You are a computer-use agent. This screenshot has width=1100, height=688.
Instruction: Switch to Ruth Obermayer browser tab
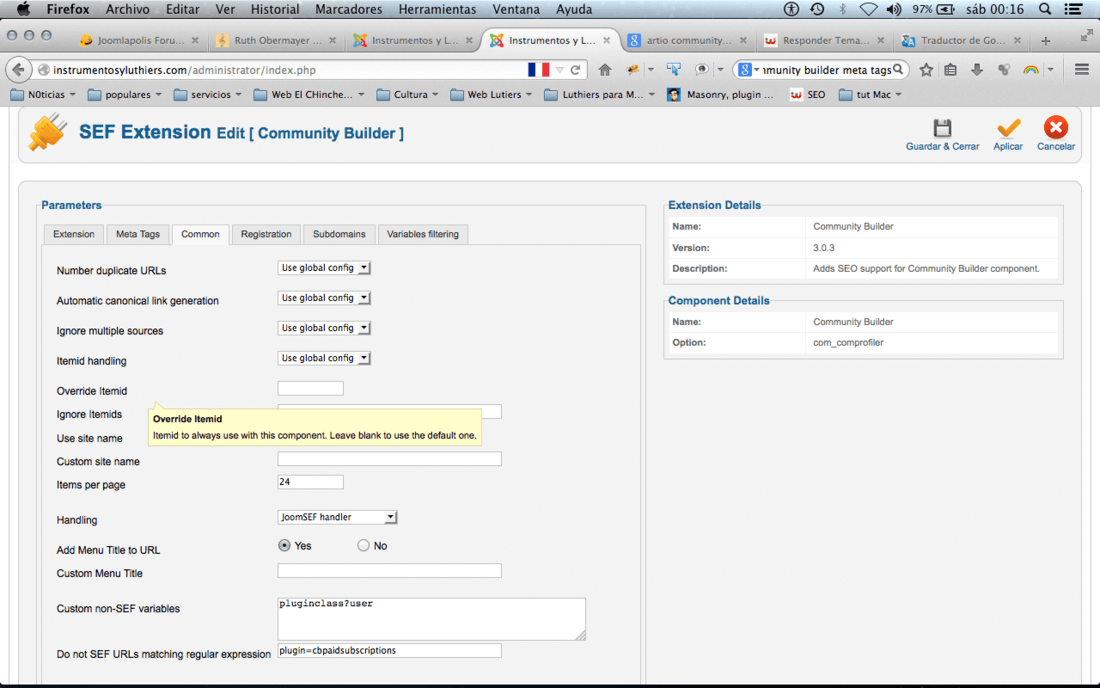276,41
